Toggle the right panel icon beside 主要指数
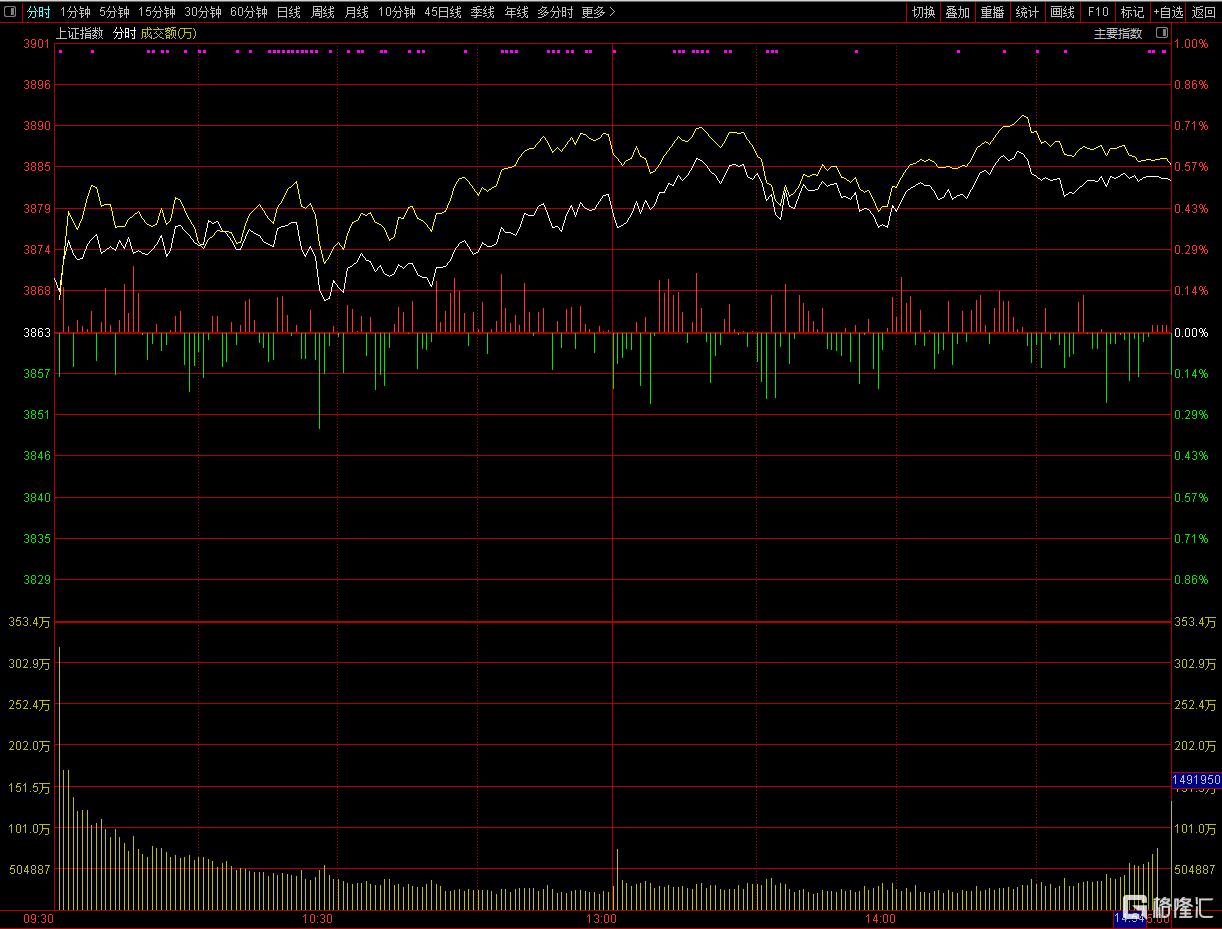 coord(1159,33)
